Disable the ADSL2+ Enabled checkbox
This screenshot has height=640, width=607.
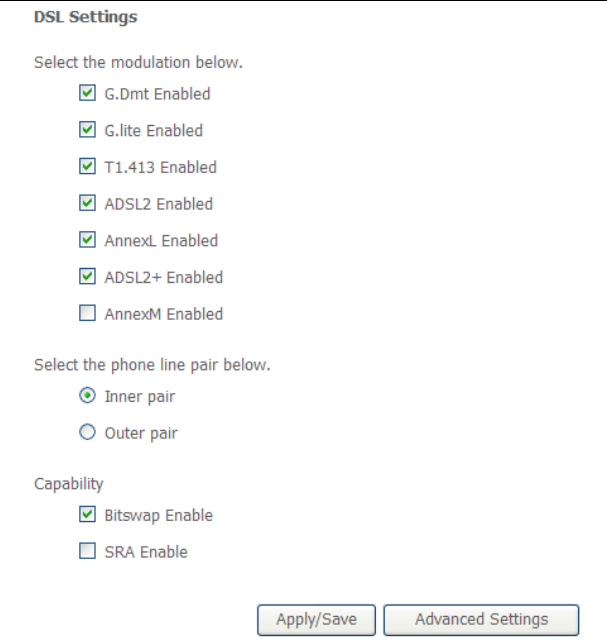coord(87,277)
